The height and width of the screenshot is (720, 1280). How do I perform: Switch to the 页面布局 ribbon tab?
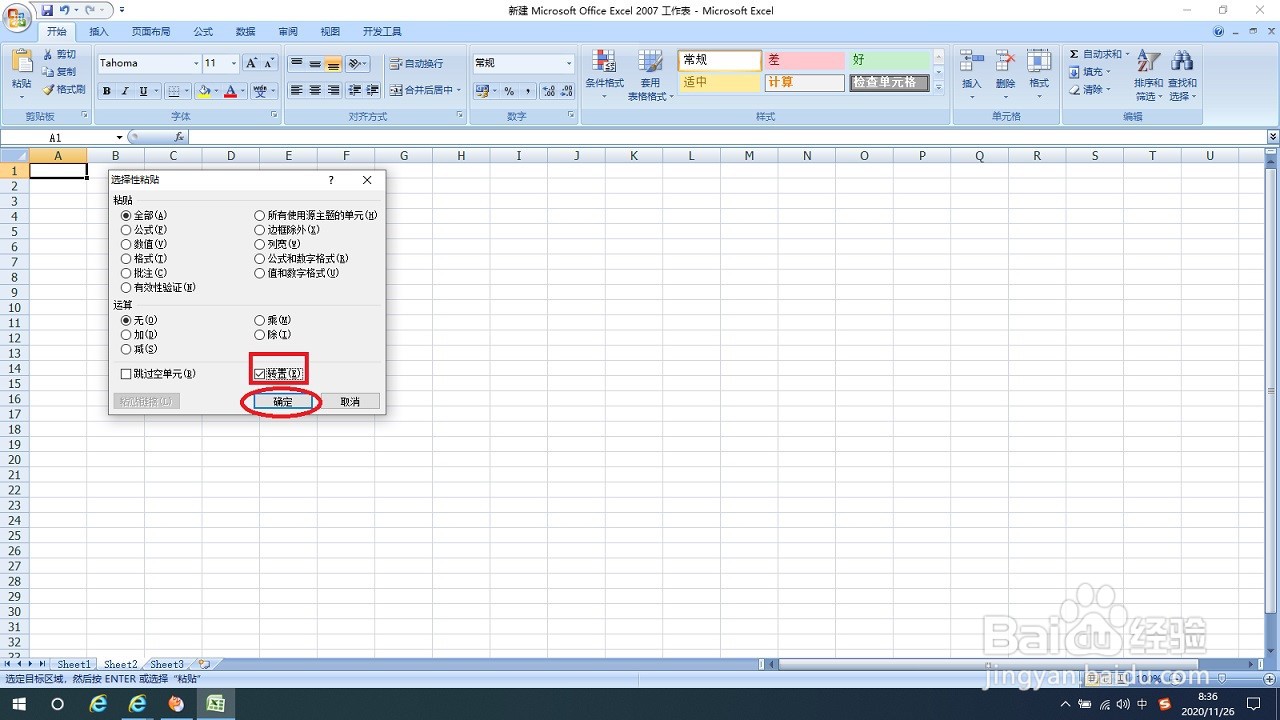click(150, 32)
